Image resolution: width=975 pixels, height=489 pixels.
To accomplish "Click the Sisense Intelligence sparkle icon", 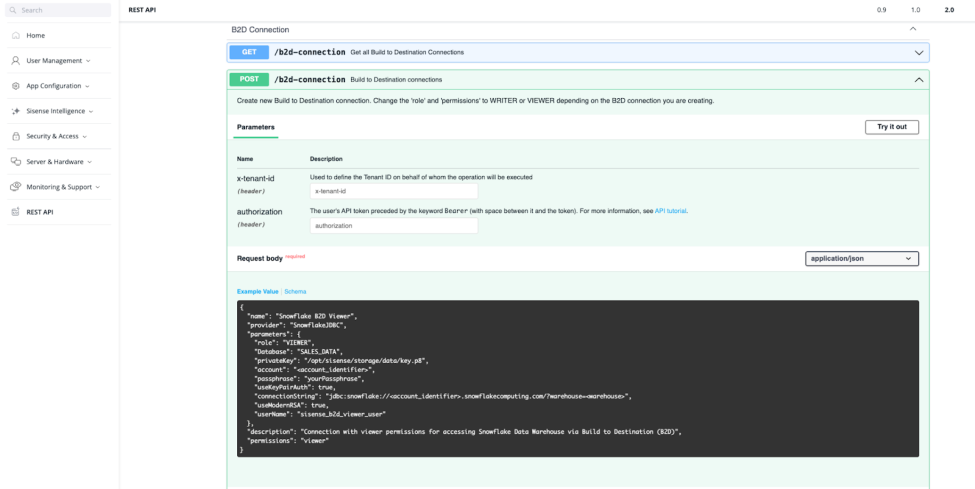I will (16, 111).
